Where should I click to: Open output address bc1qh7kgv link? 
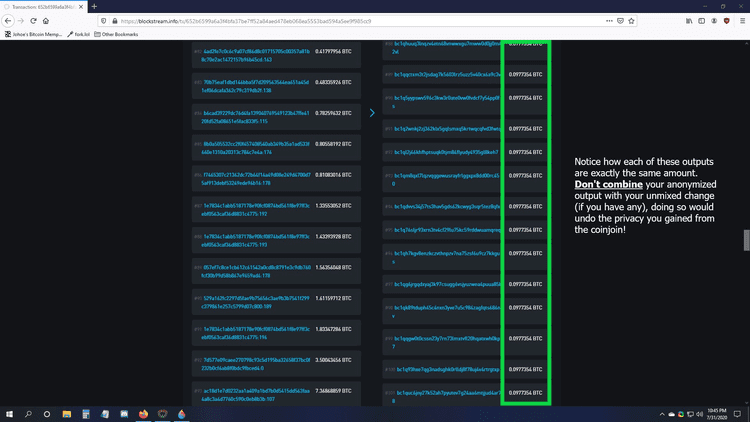[x=446, y=257]
